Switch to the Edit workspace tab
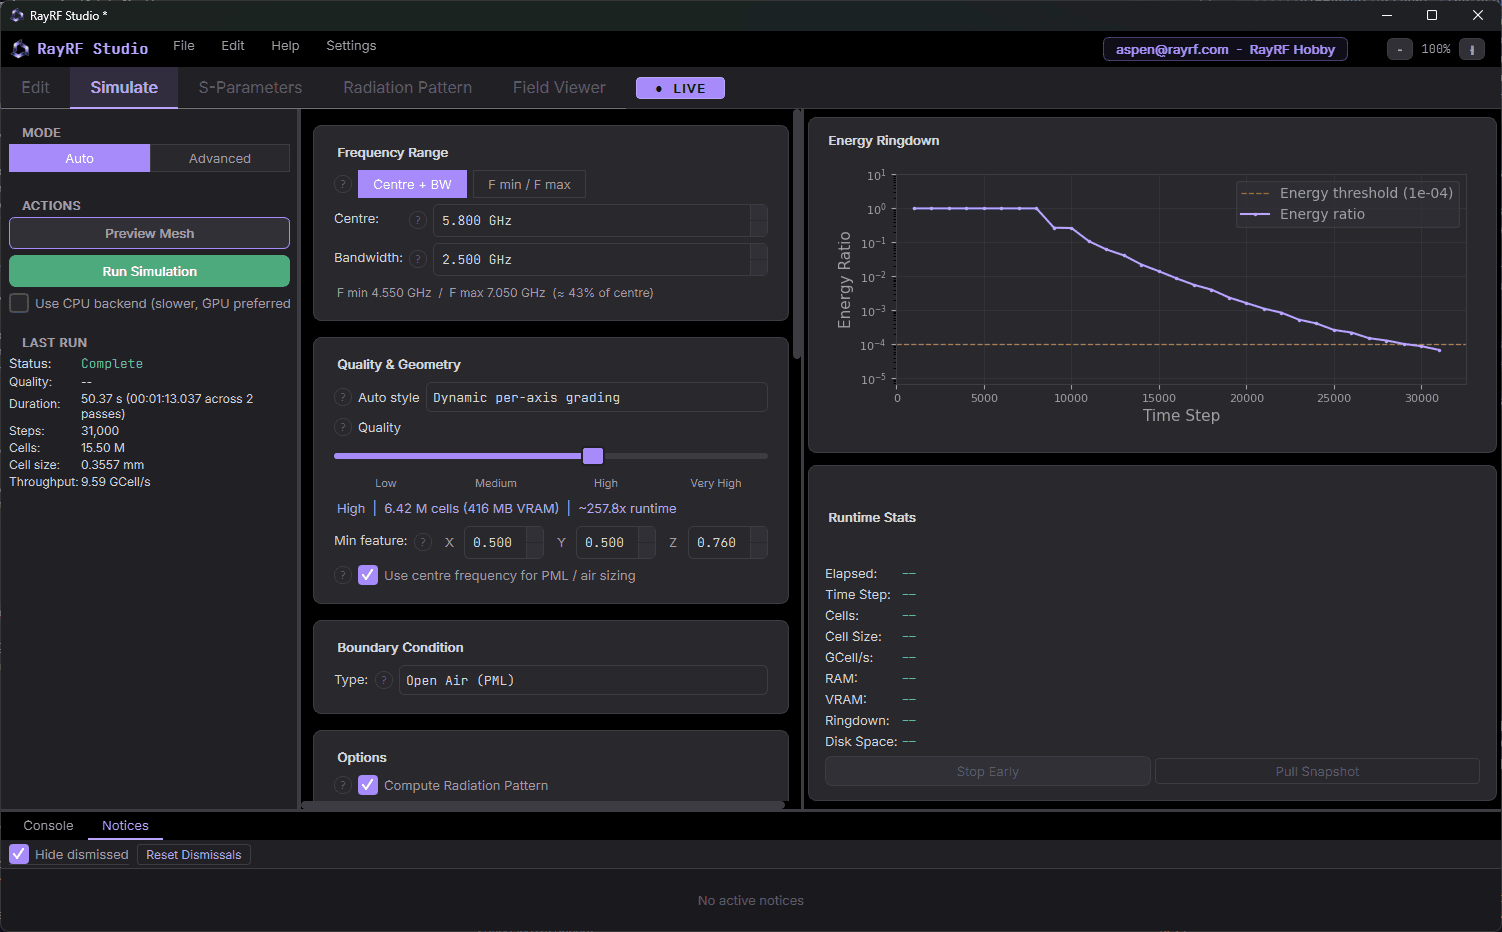This screenshot has width=1502, height=932. coord(35,88)
